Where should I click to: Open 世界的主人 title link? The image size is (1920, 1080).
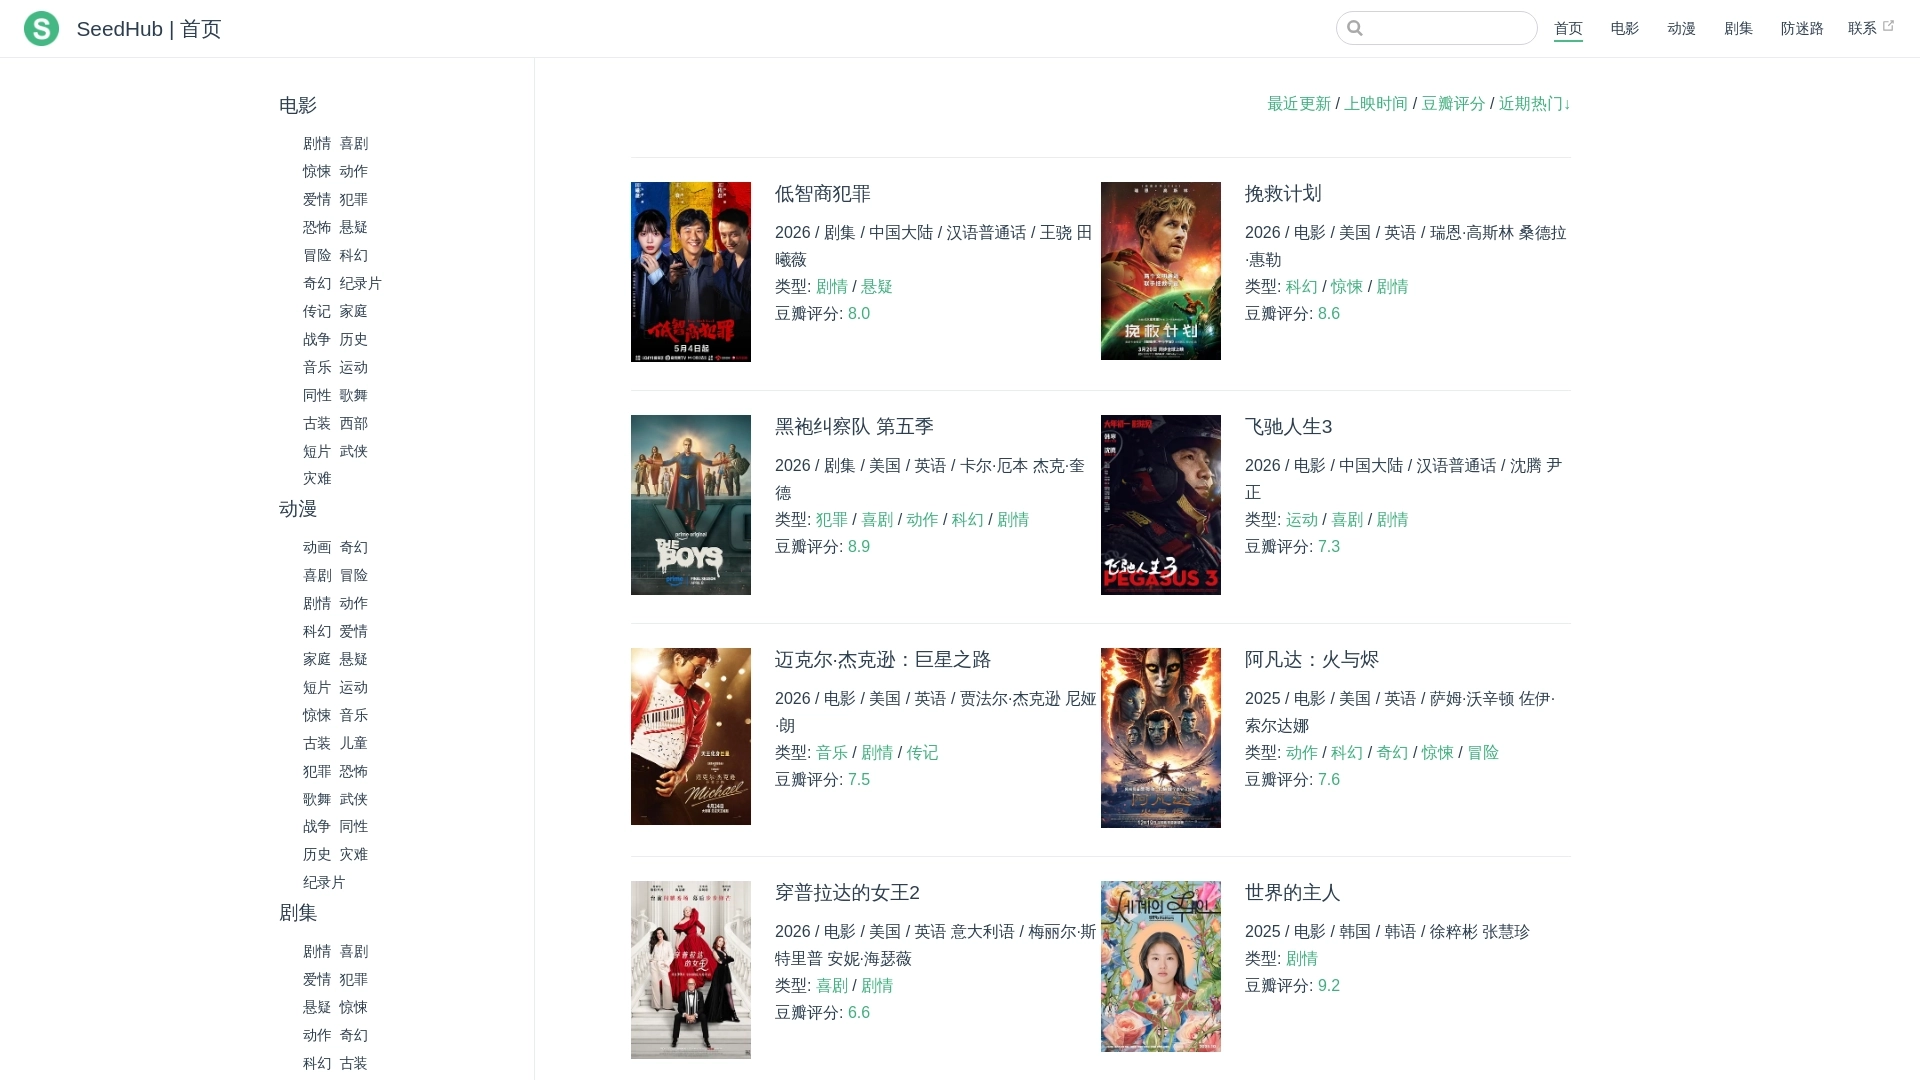tap(1292, 893)
